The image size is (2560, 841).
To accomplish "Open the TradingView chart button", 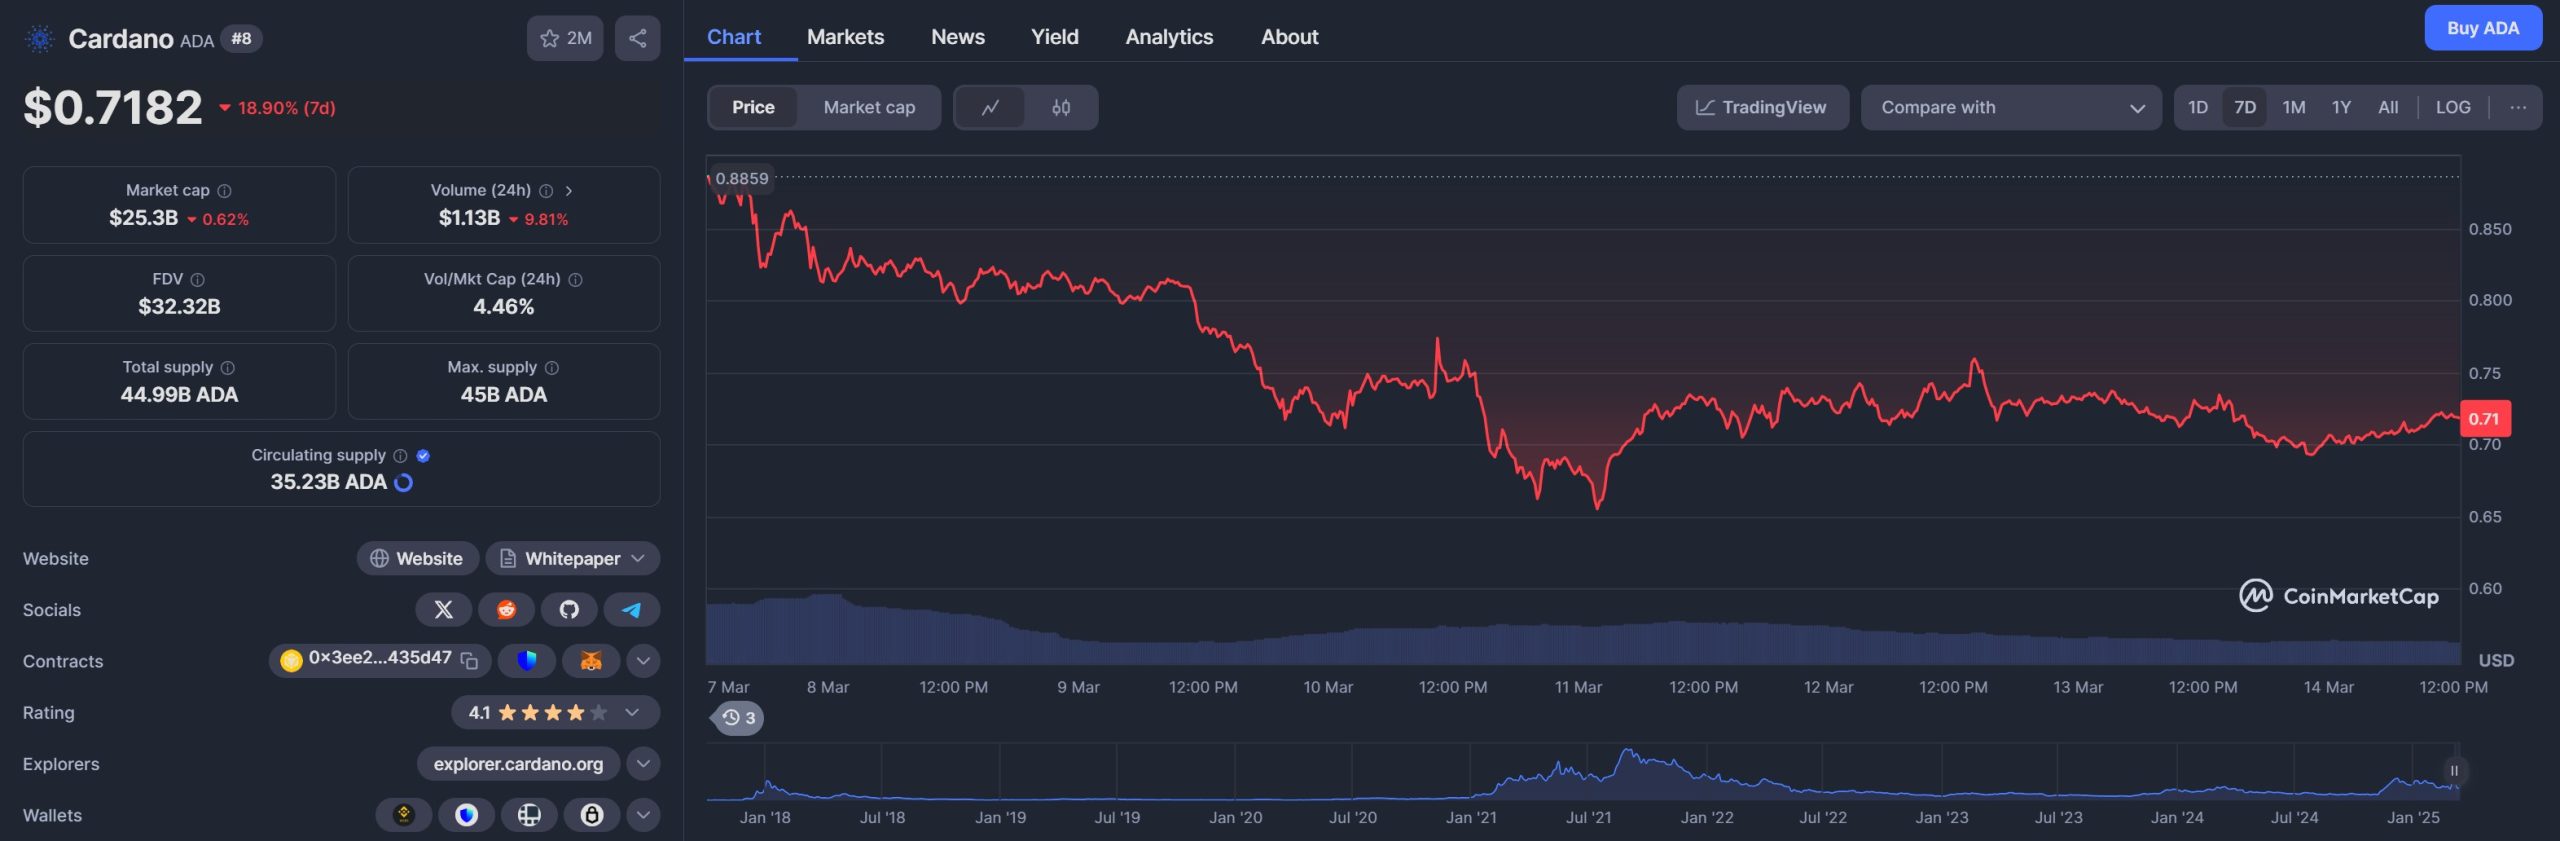I will point(1762,108).
